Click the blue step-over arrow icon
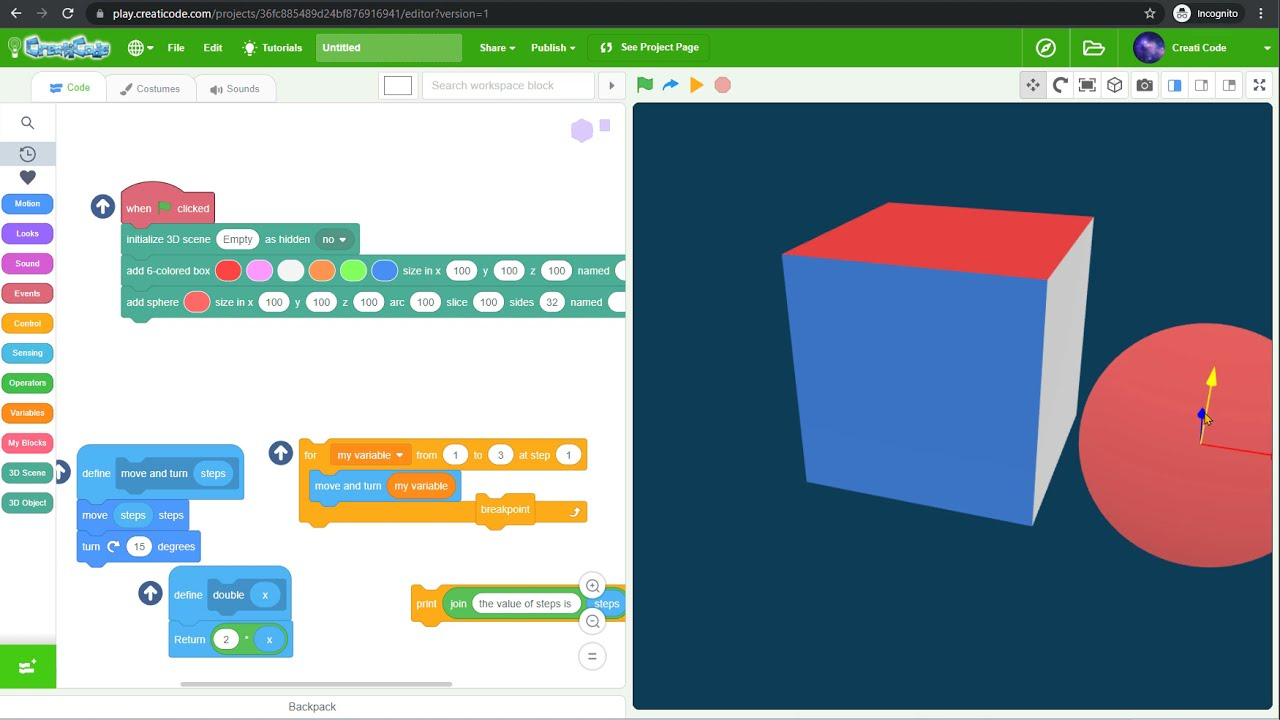The height and width of the screenshot is (720, 1280). (x=671, y=85)
